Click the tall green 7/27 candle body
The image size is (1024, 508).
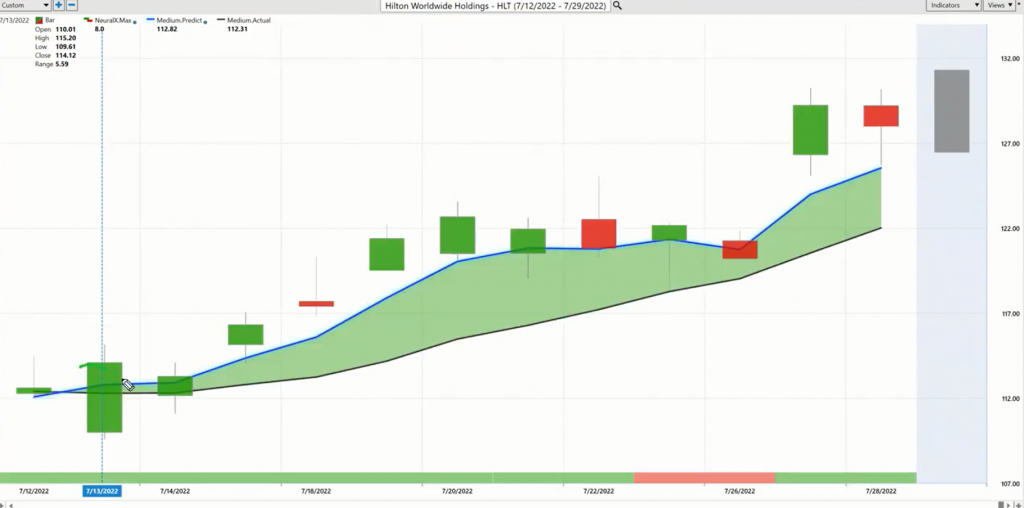click(x=810, y=130)
